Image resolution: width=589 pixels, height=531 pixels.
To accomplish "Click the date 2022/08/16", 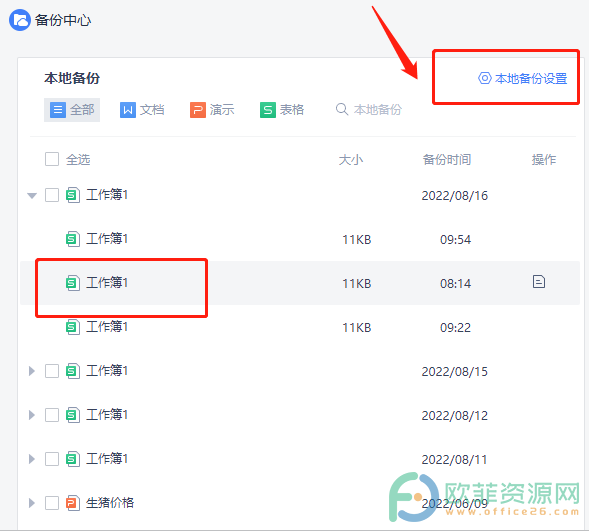I will 455,196.
